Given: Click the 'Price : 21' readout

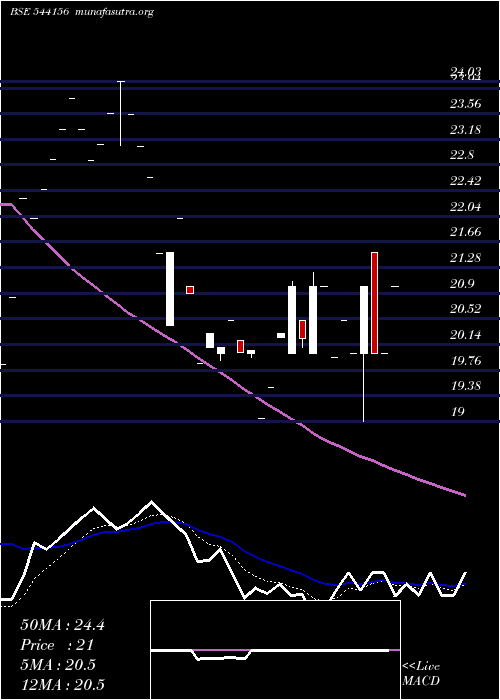Looking at the screenshot, I should point(57,645).
